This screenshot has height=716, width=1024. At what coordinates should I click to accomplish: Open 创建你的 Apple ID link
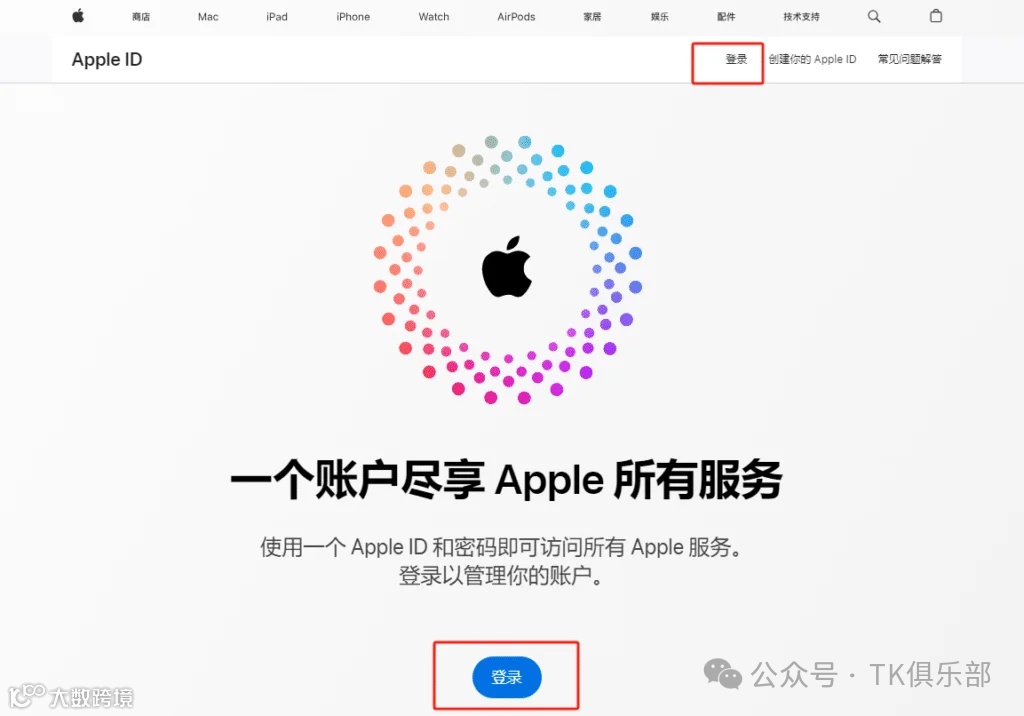812,59
